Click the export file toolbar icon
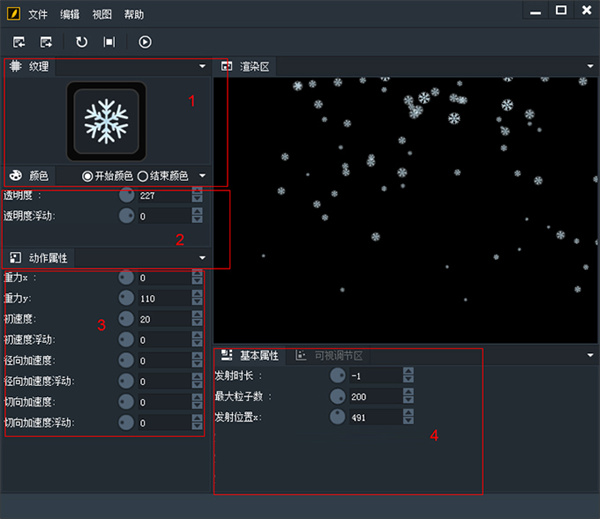This screenshot has width=600, height=519. (x=46, y=42)
